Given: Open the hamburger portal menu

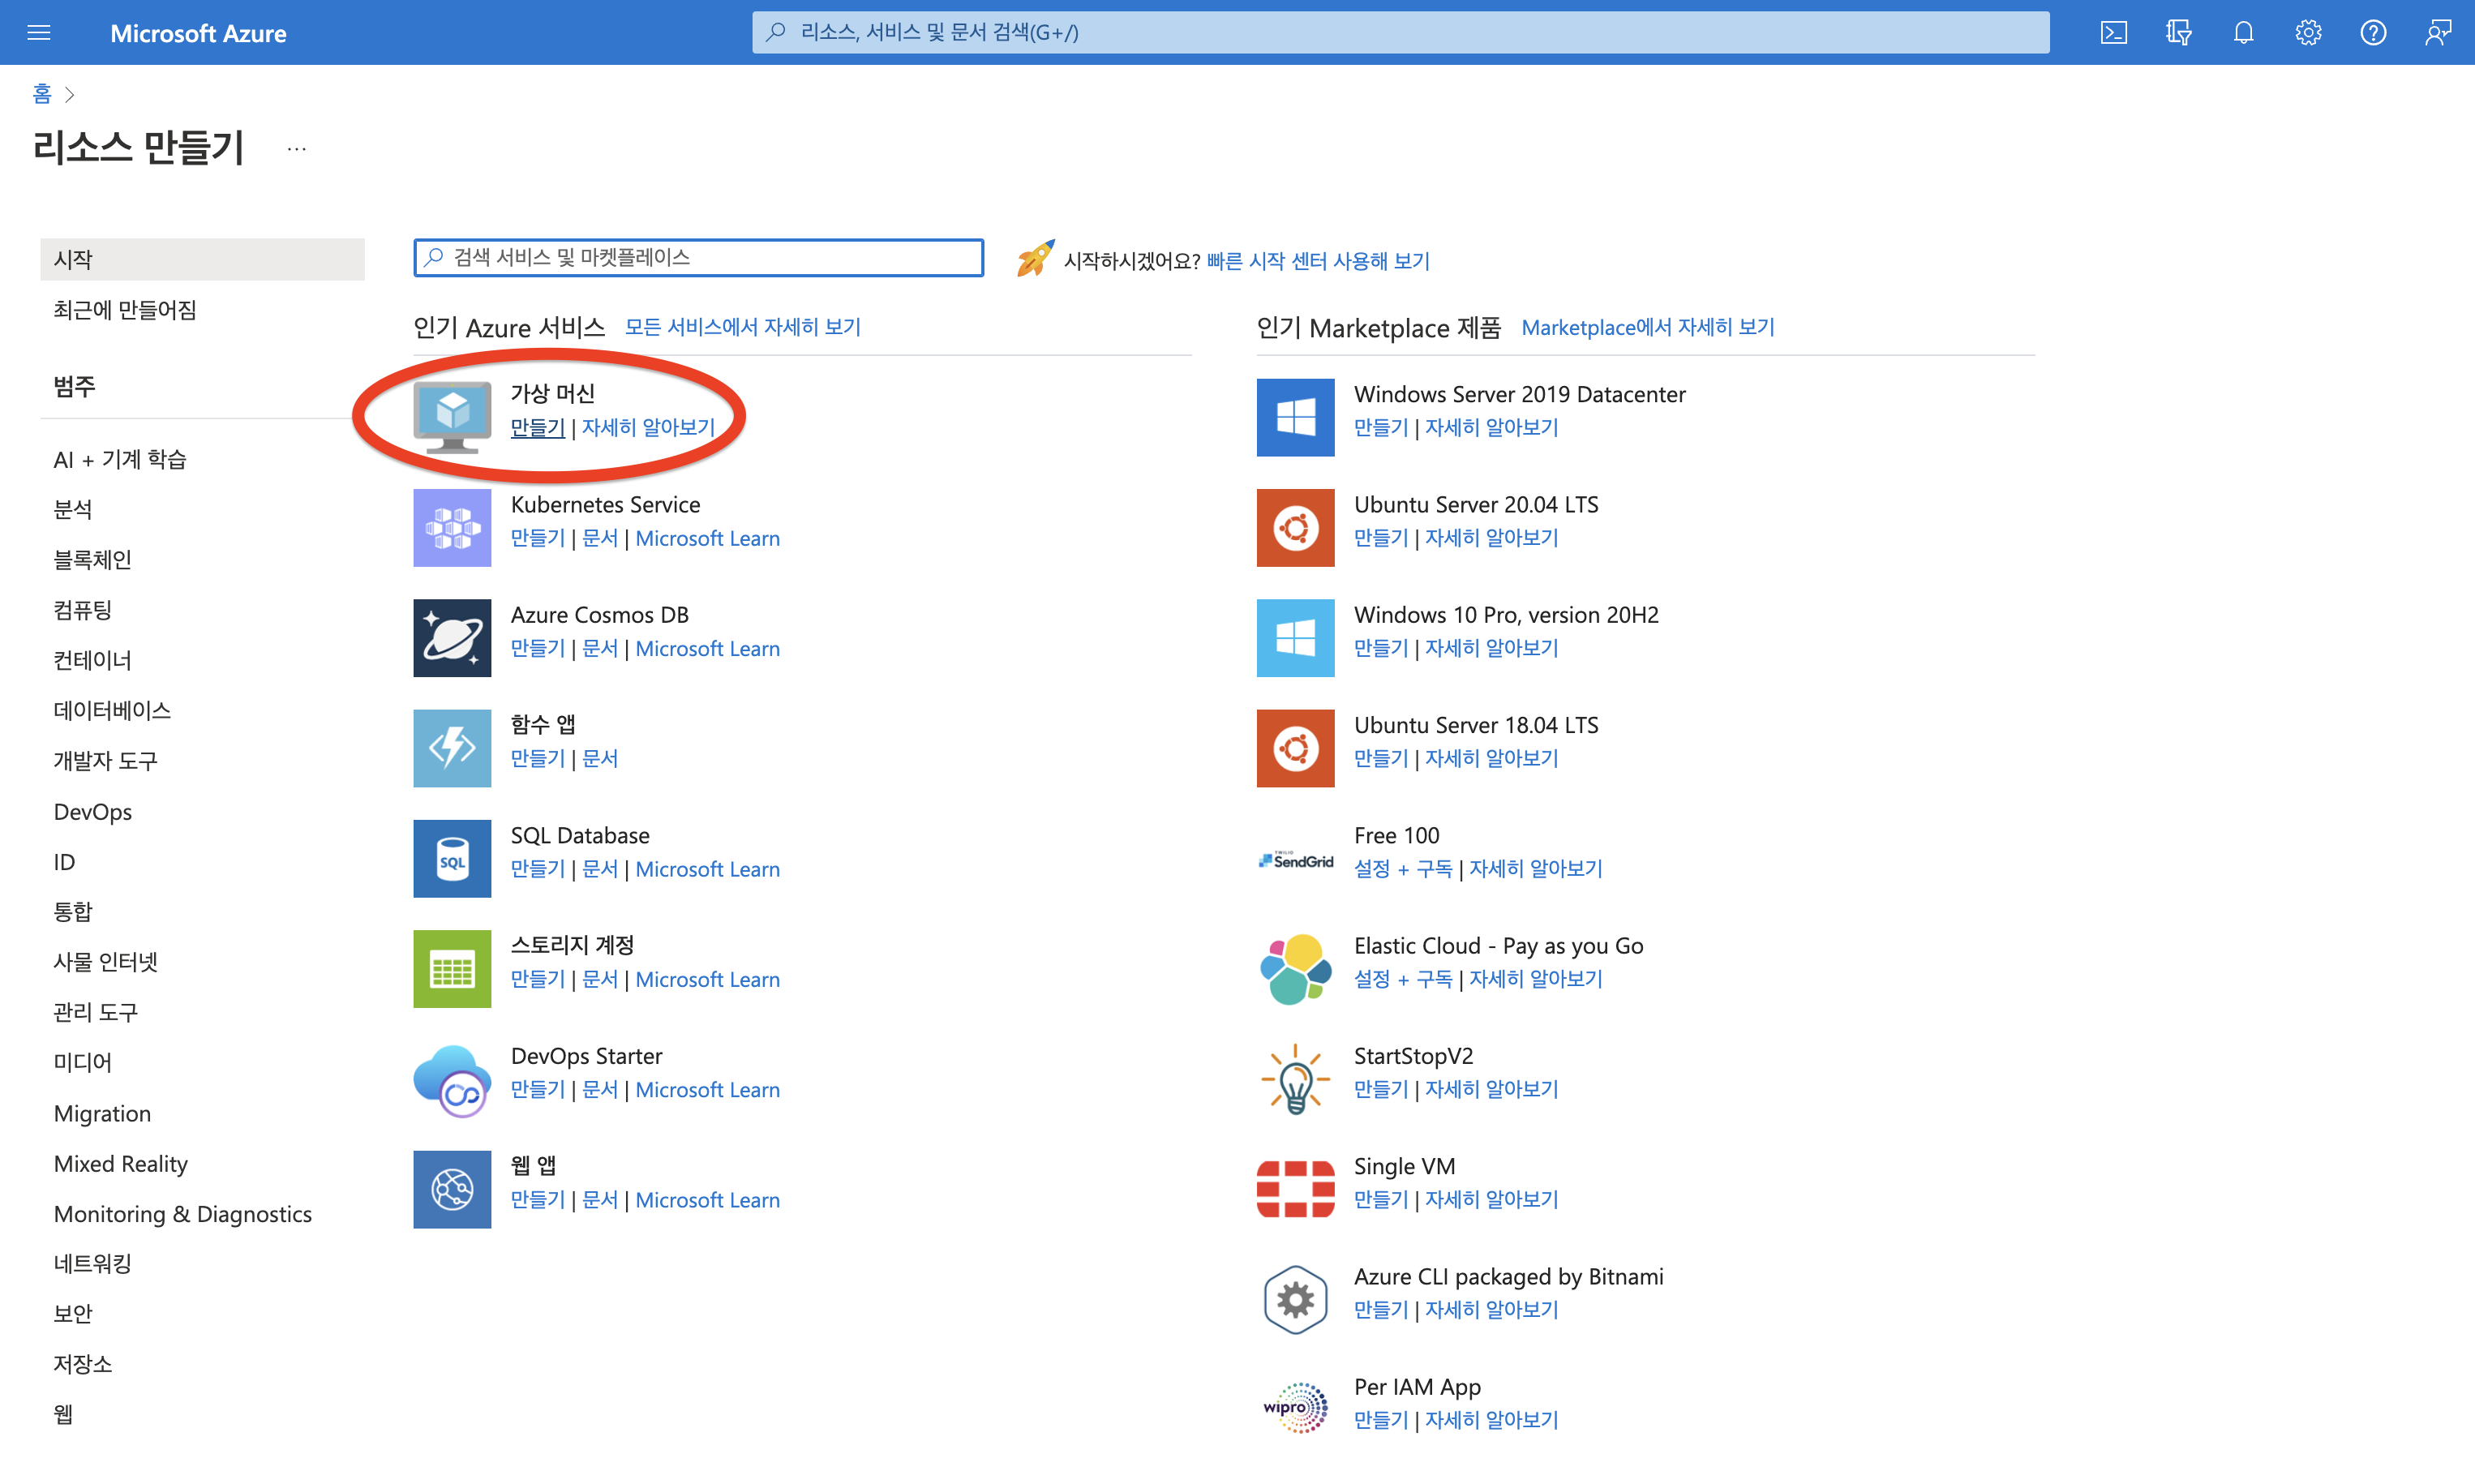Looking at the screenshot, I should click(39, 33).
